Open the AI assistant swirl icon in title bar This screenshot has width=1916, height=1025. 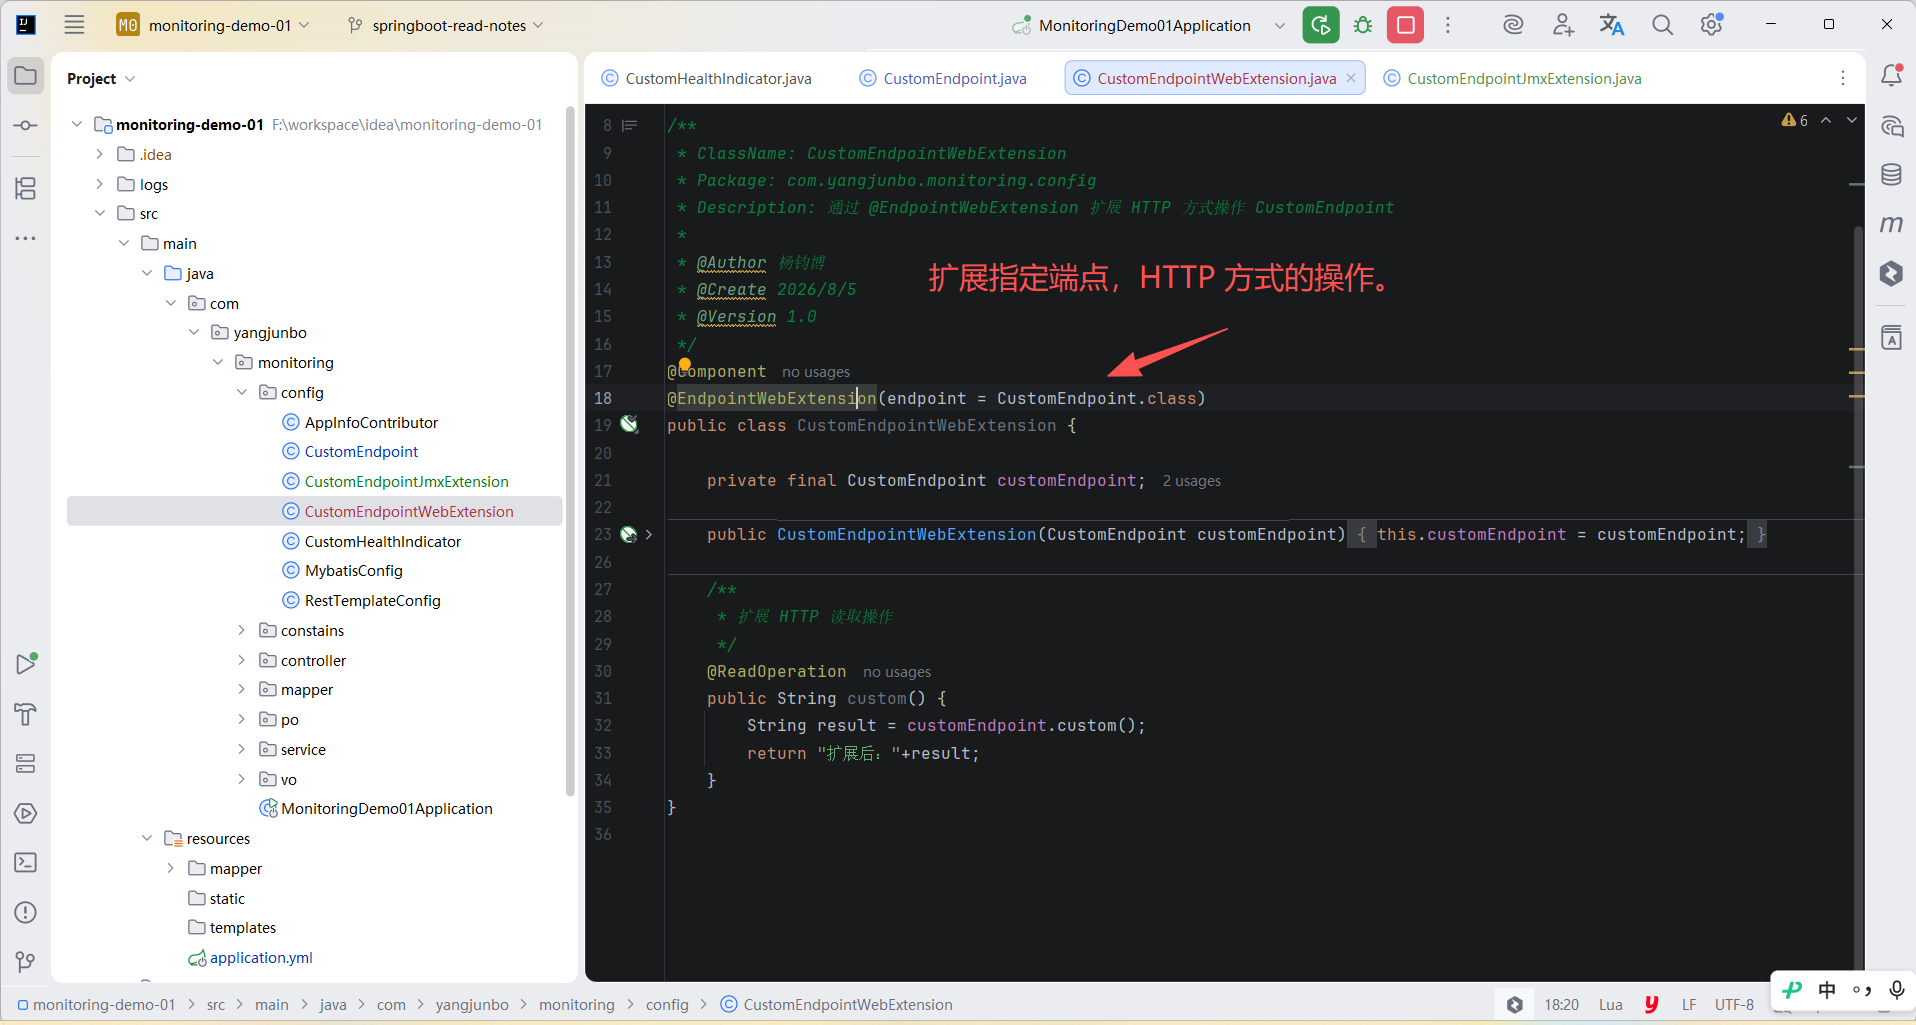(1513, 25)
